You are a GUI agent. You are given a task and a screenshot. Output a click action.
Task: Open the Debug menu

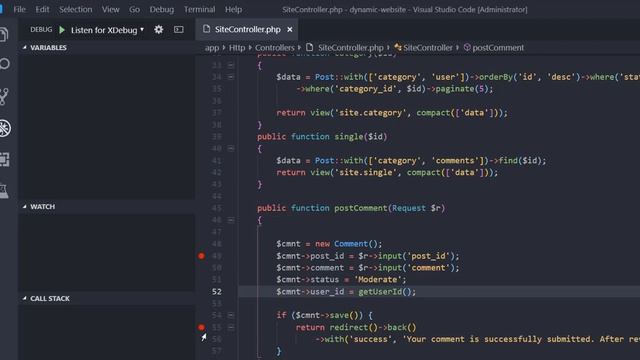[162, 9]
